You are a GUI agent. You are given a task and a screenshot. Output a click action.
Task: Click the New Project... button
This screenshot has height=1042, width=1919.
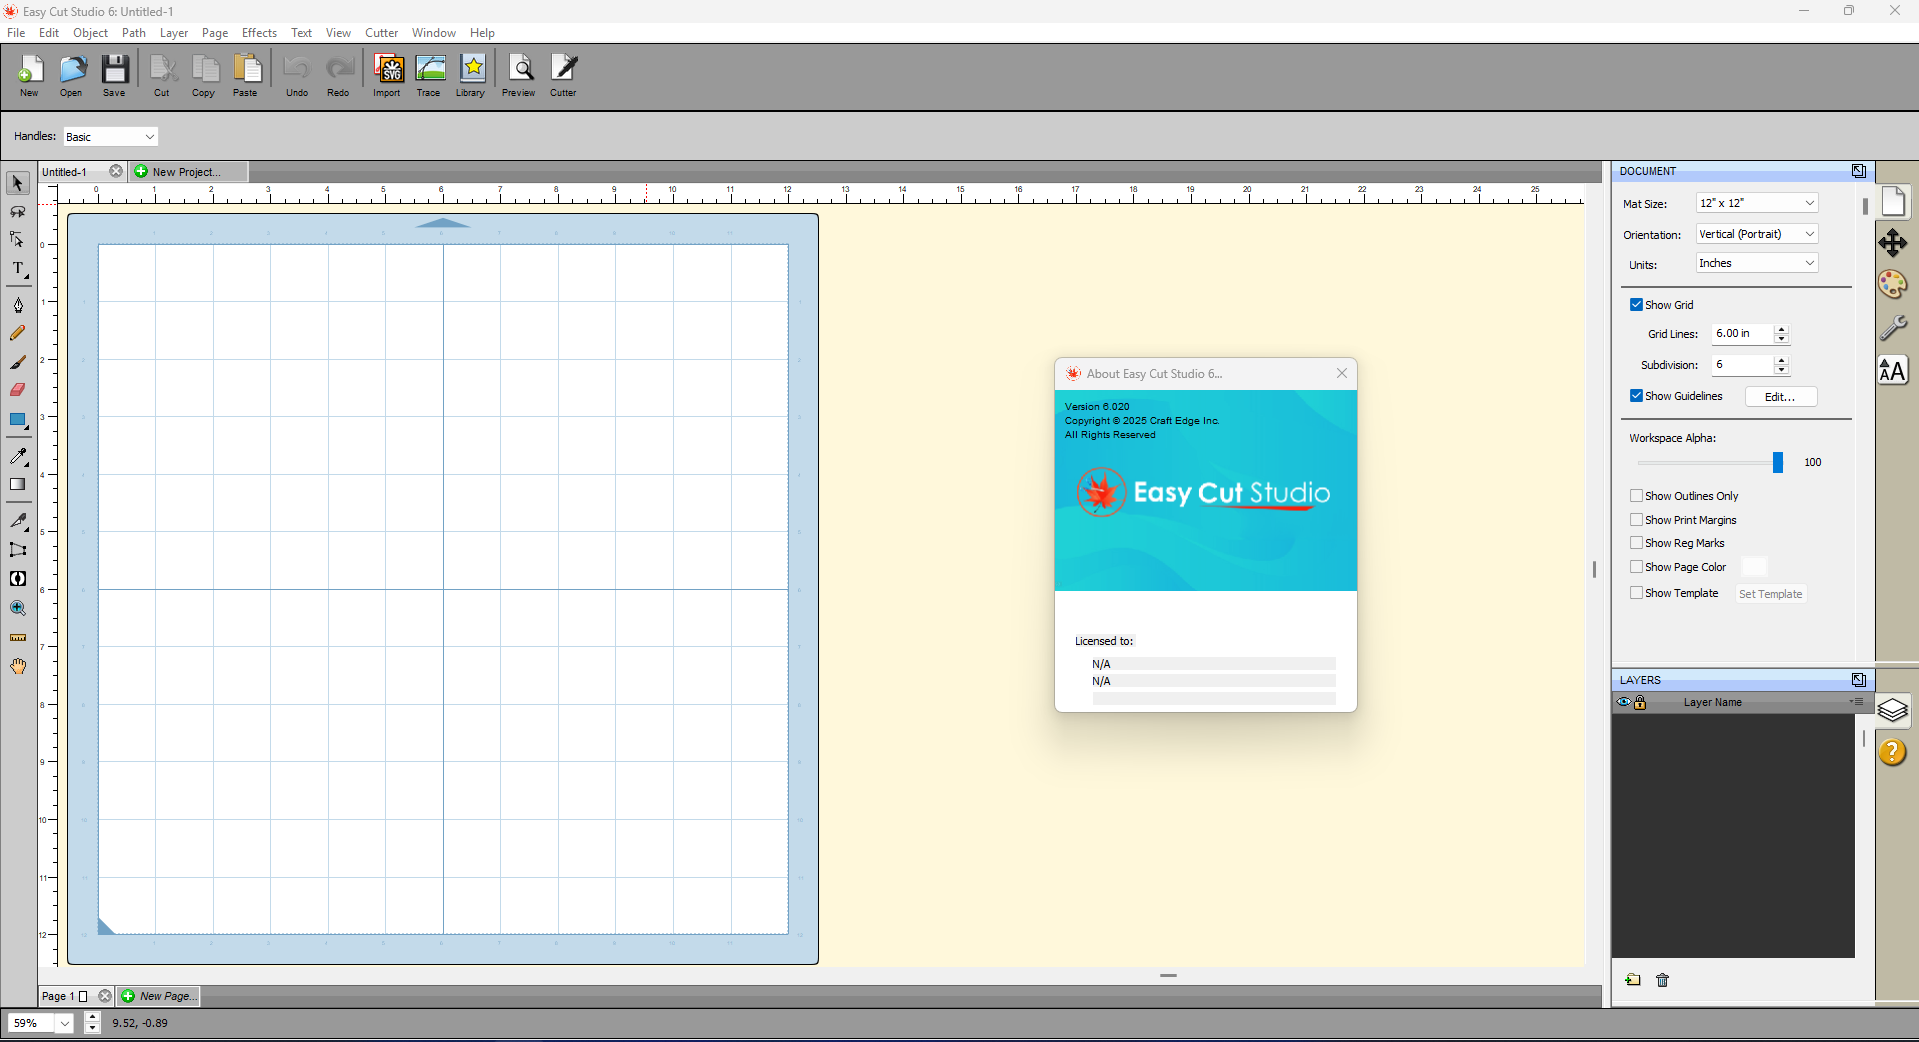click(x=186, y=172)
